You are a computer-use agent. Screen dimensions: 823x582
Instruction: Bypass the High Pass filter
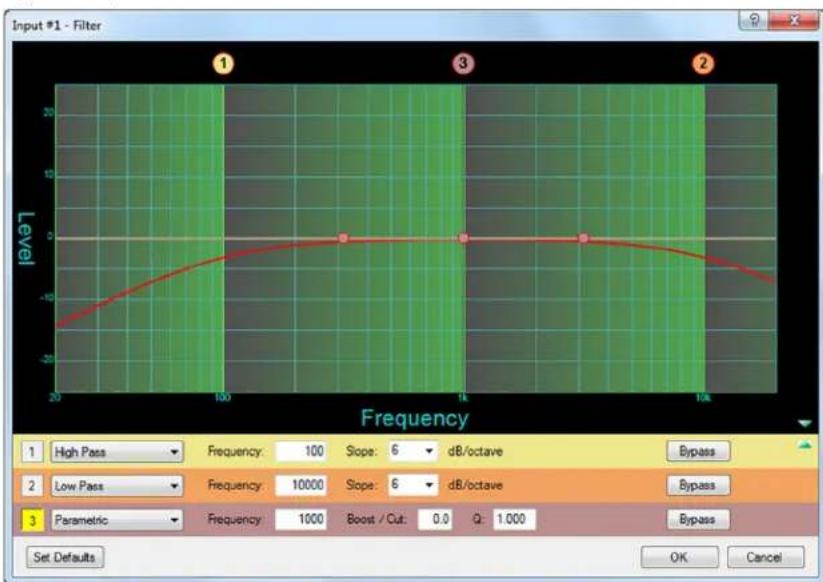[698, 451]
